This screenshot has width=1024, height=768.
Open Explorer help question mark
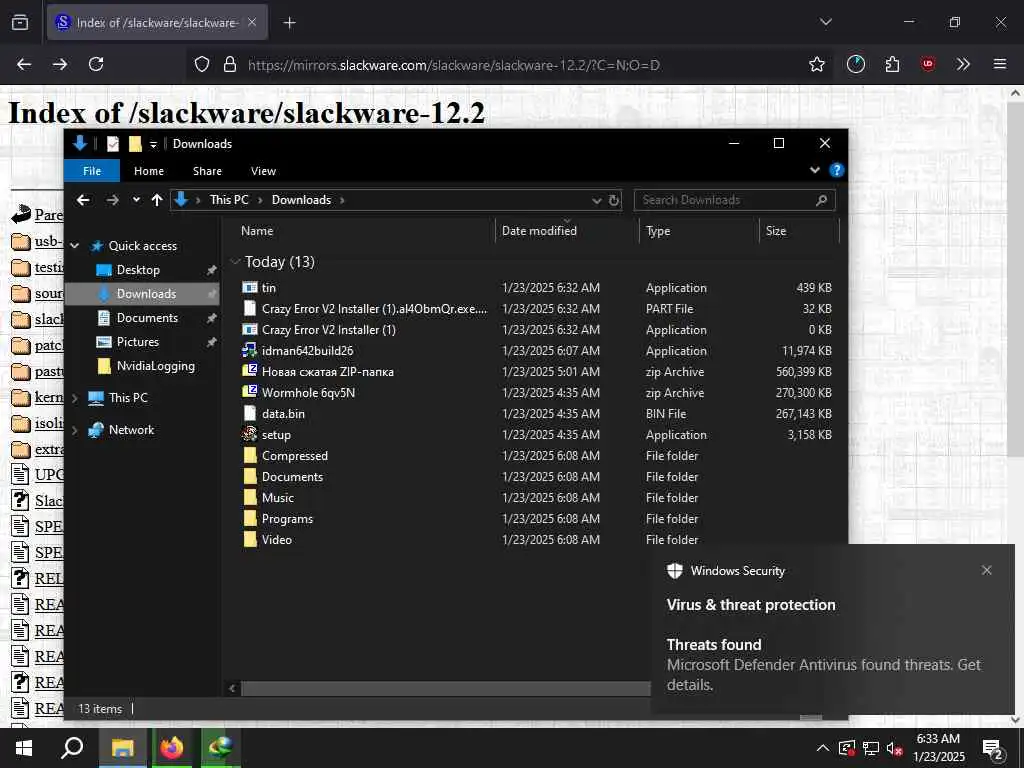coord(836,170)
